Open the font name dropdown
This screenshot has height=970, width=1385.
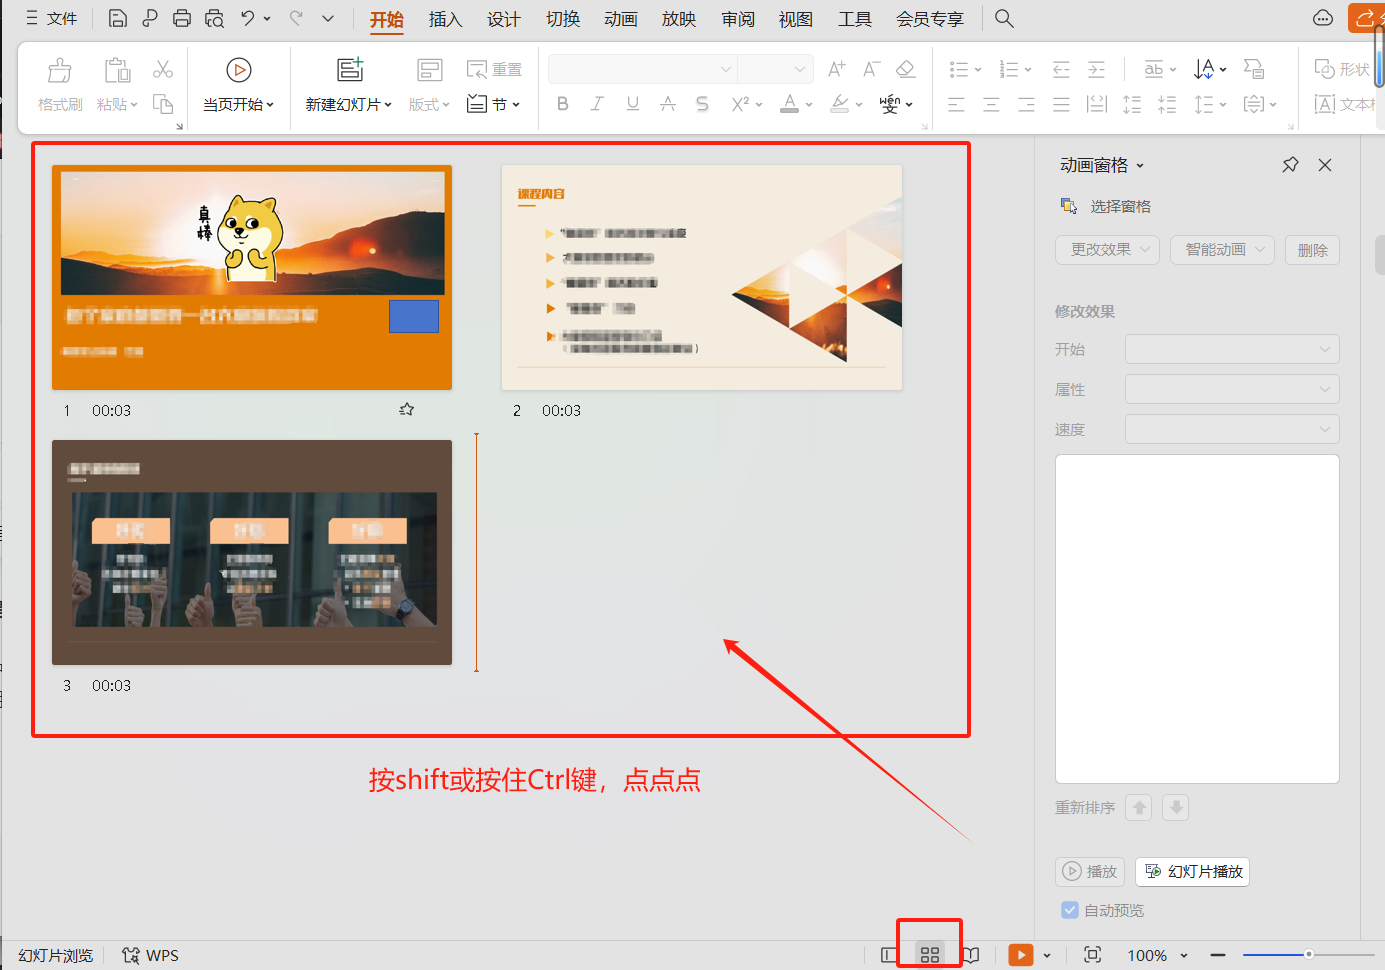(726, 69)
